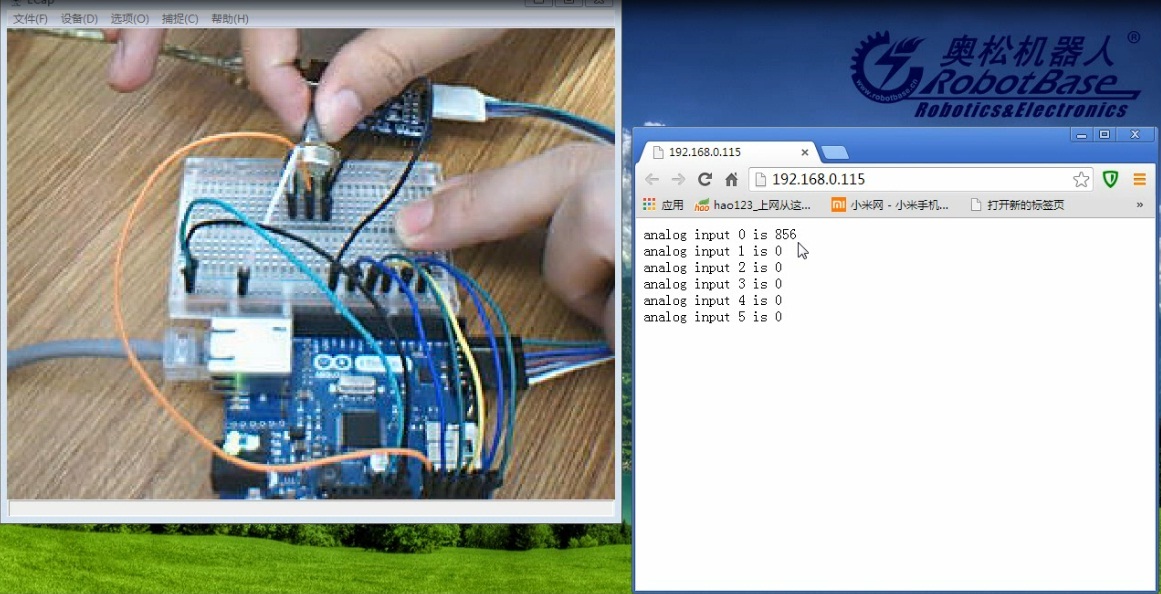The height and width of the screenshot is (594, 1161).
Task: Open the 应用 apps bookmark
Action: (663, 204)
